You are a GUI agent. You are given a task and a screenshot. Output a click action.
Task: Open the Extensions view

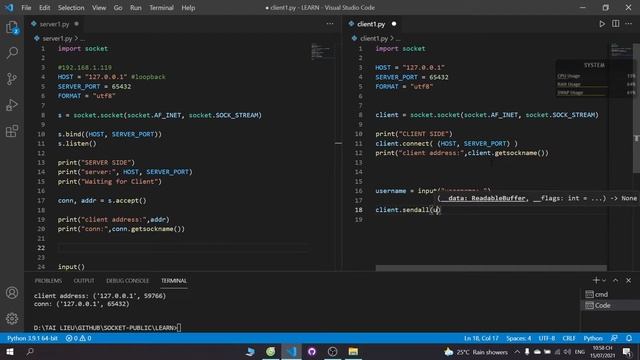(12, 131)
